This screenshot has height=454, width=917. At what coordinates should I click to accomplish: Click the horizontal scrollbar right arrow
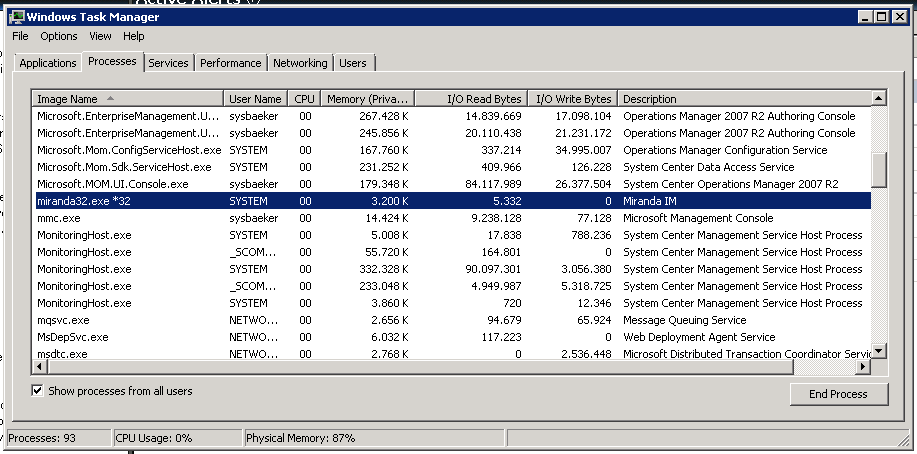click(863, 366)
